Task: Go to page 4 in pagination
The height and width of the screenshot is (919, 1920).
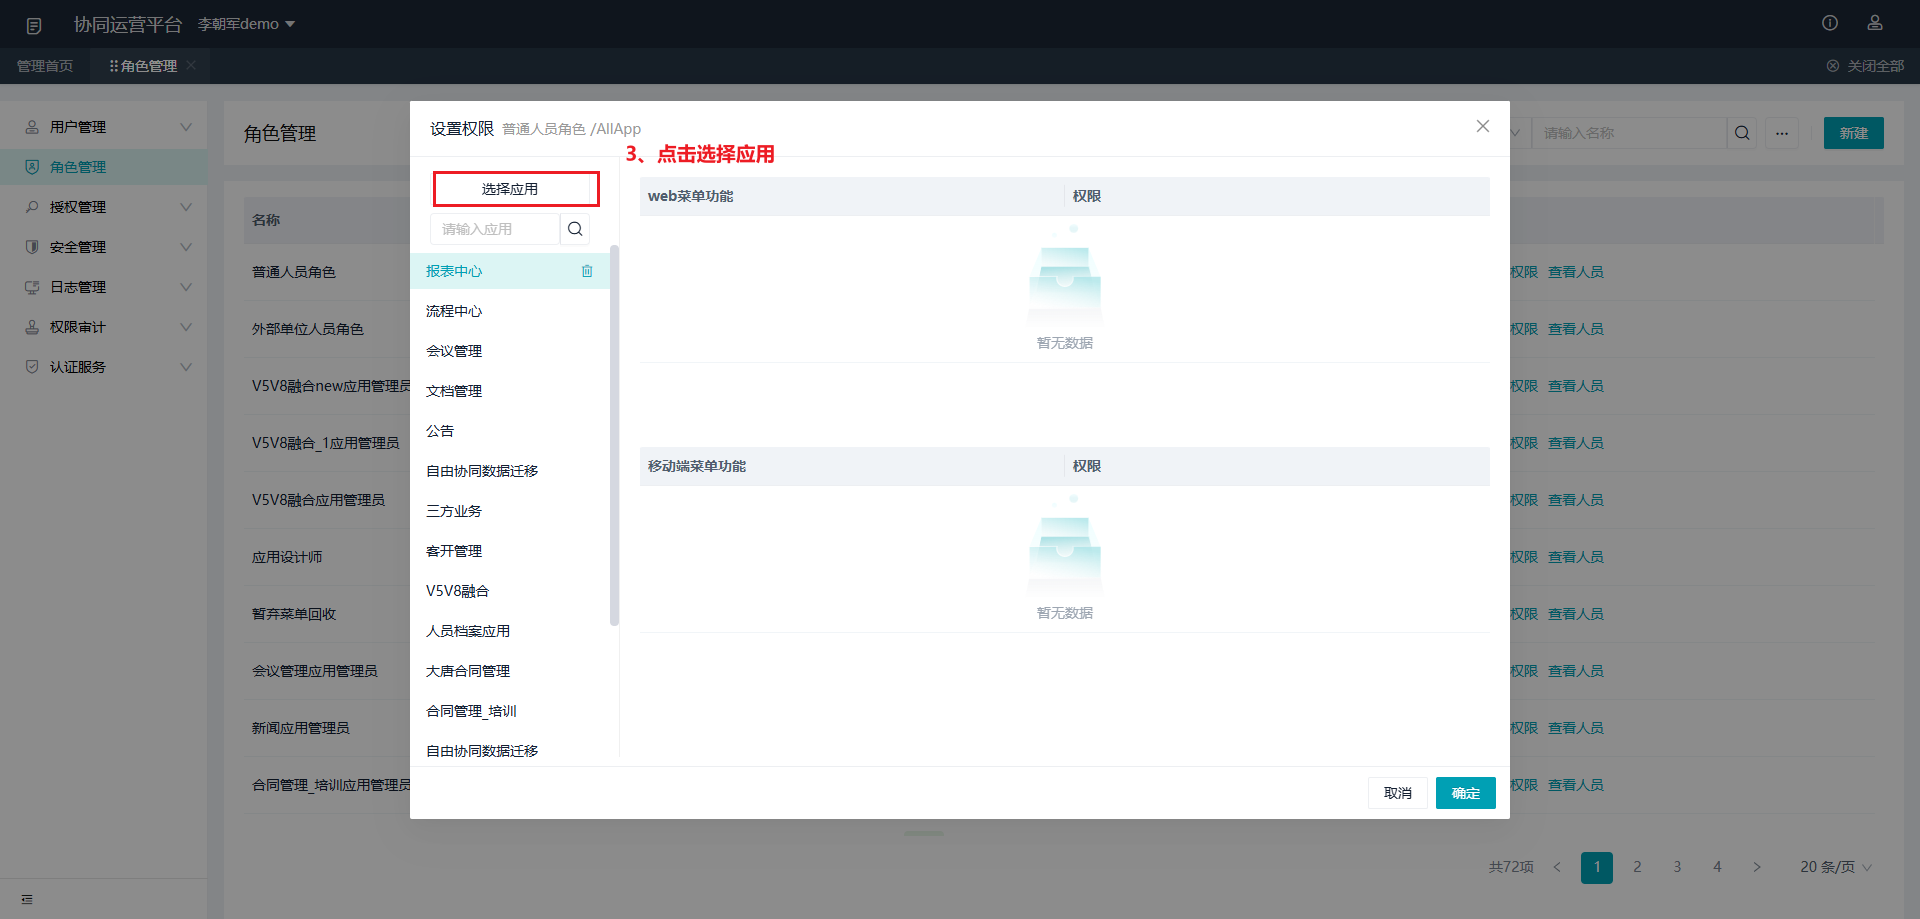Action: pos(1717,867)
